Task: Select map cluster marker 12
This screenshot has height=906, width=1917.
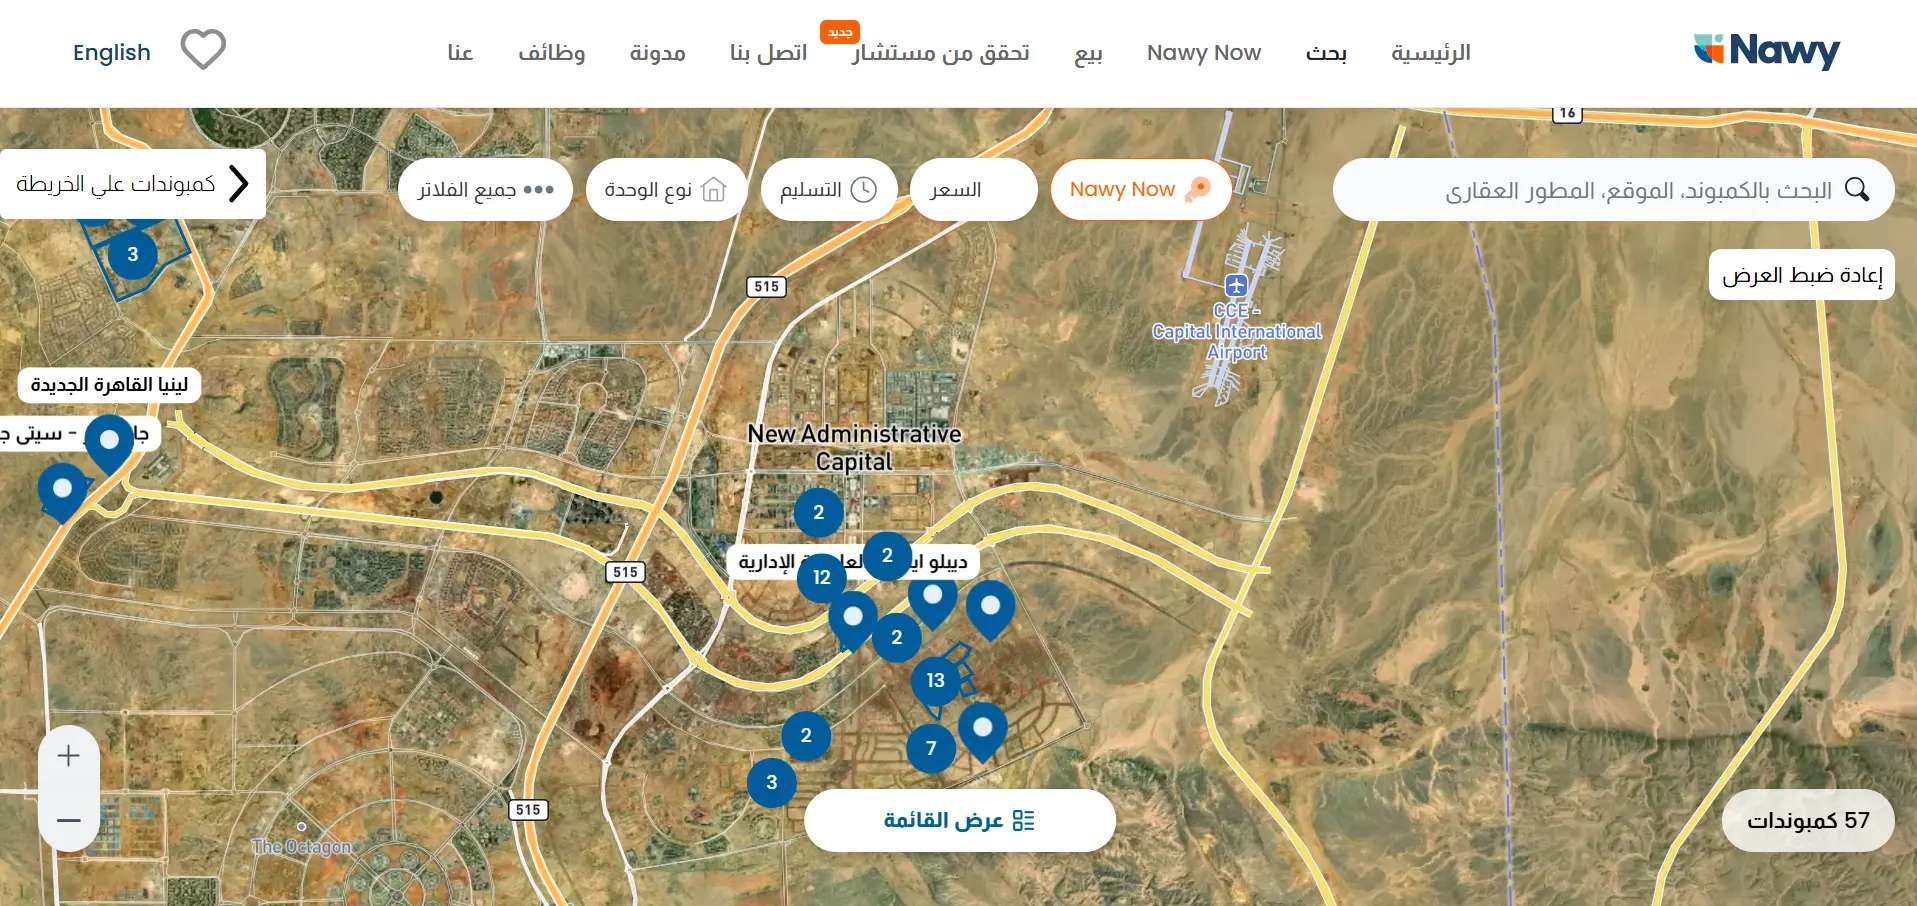Action: click(x=822, y=577)
